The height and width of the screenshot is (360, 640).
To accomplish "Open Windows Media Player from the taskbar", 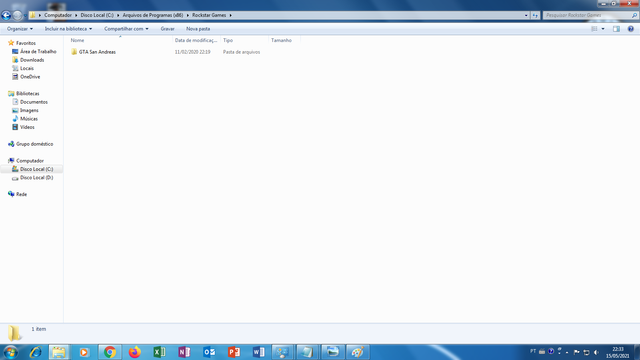I will [x=84, y=352].
